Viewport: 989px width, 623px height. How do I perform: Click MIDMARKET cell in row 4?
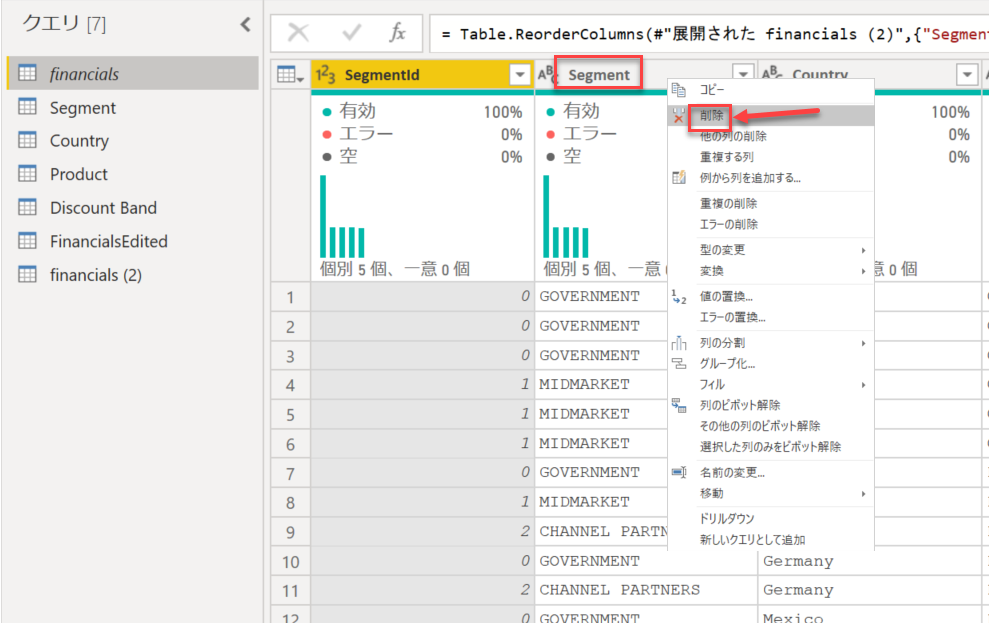(x=600, y=385)
